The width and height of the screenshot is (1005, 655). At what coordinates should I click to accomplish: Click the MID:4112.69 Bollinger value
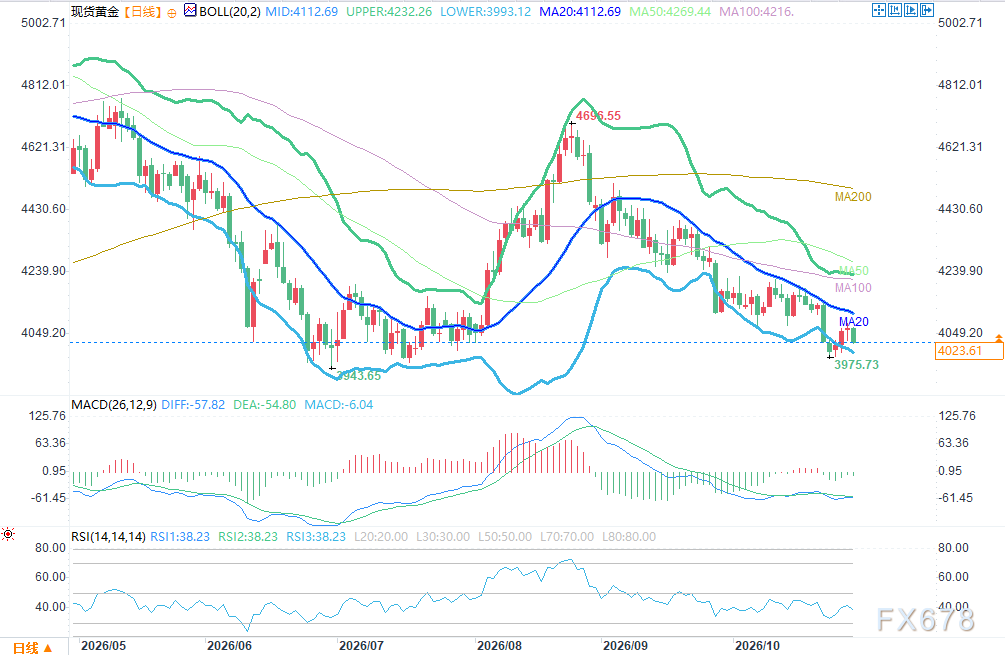point(301,12)
